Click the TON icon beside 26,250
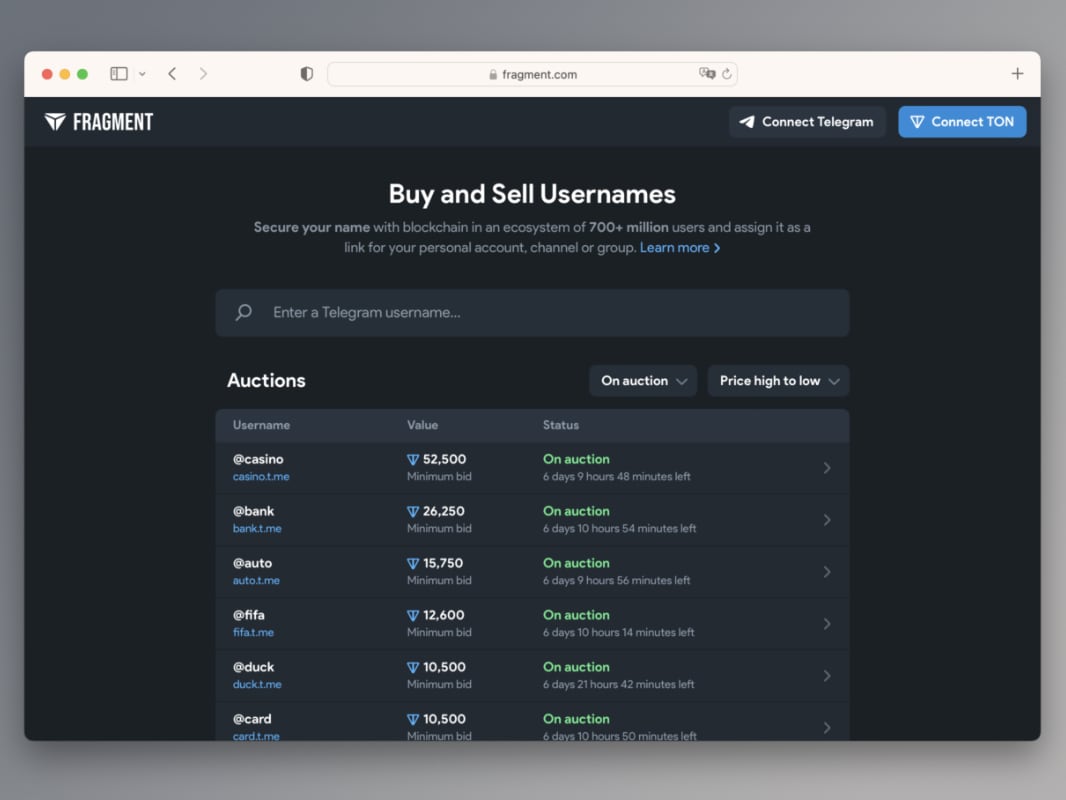Image resolution: width=1066 pixels, height=800 pixels. click(413, 512)
